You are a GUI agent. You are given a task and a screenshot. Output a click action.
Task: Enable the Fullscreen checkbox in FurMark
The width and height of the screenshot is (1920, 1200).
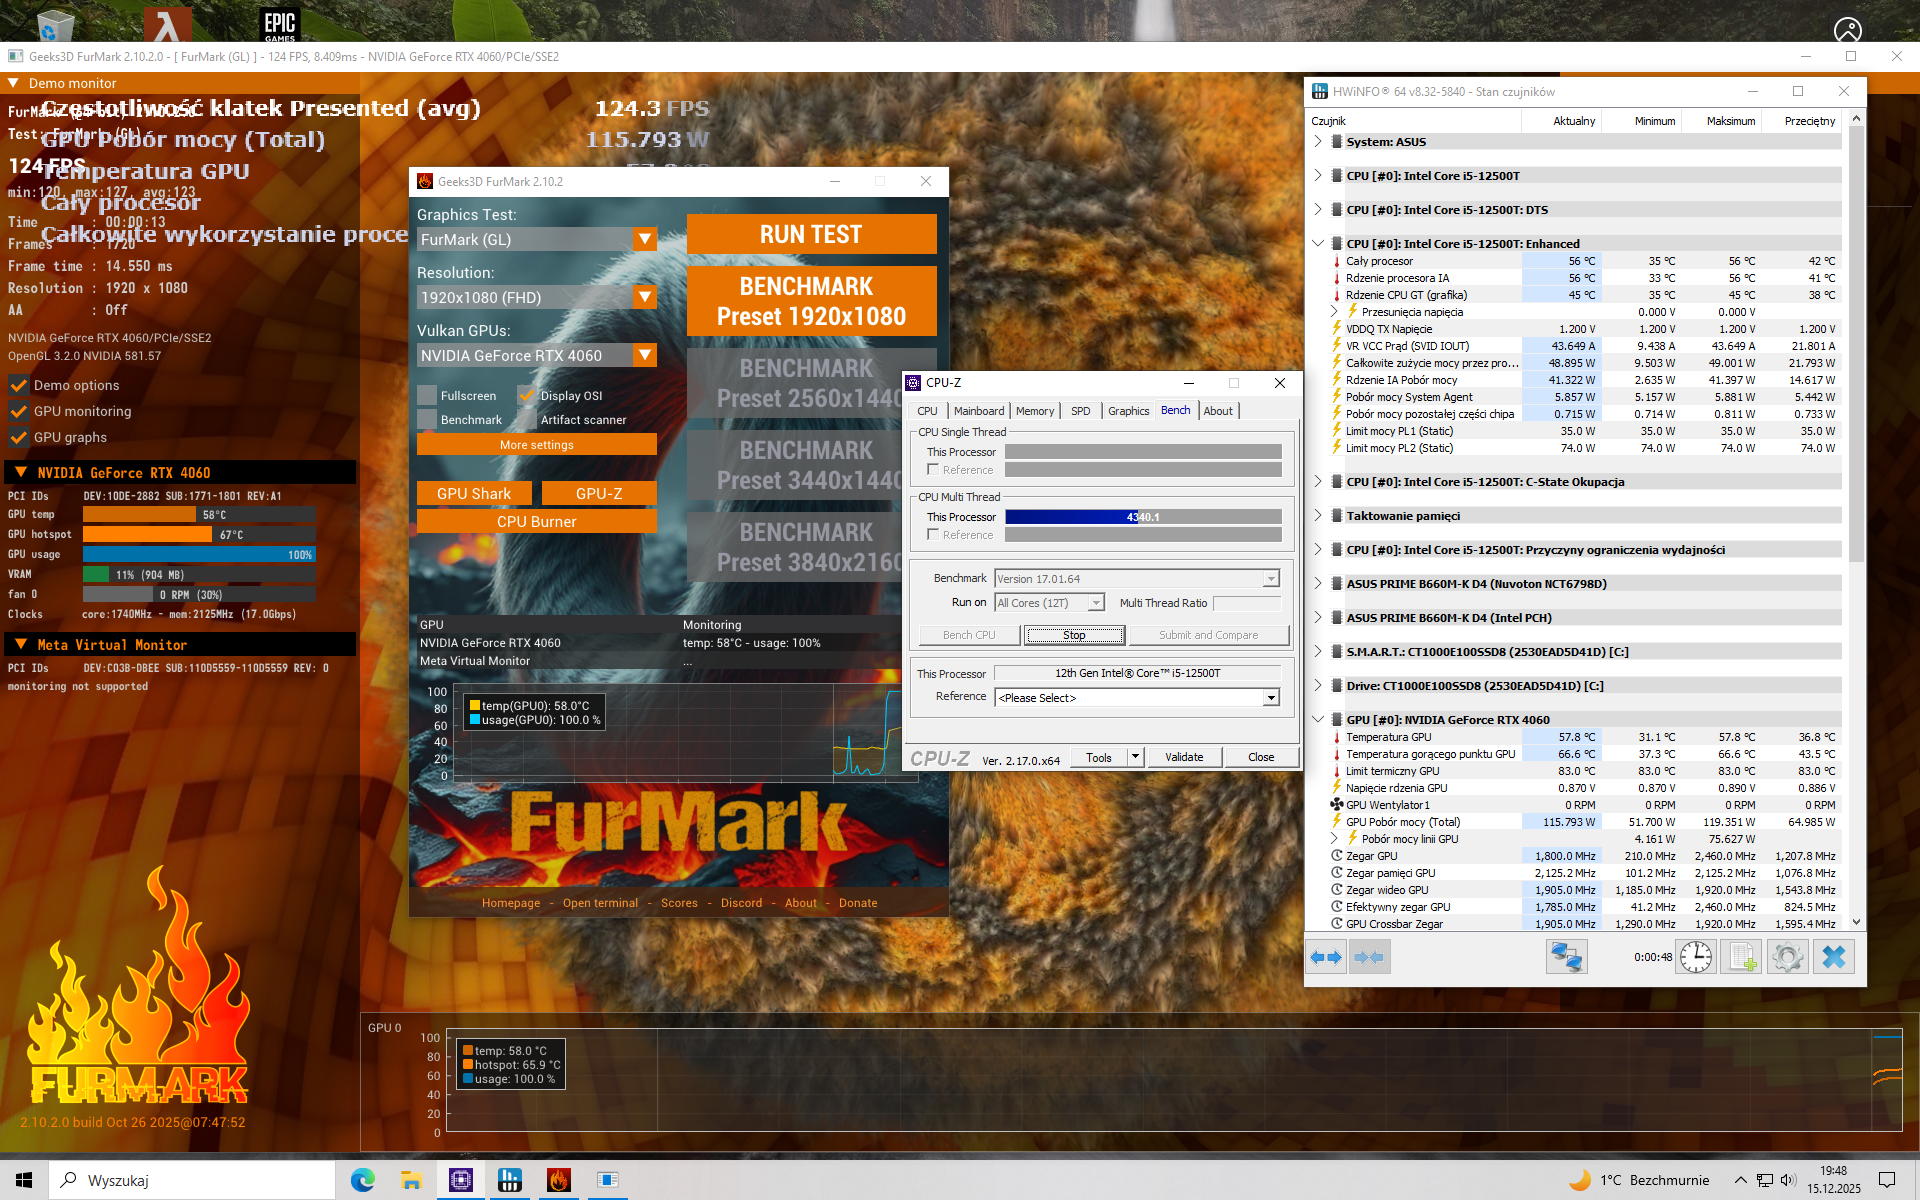(x=427, y=395)
